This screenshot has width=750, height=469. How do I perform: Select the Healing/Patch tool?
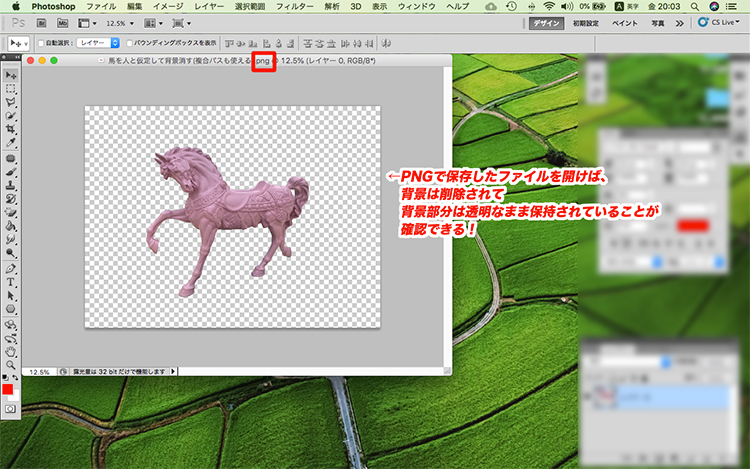click(x=11, y=158)
